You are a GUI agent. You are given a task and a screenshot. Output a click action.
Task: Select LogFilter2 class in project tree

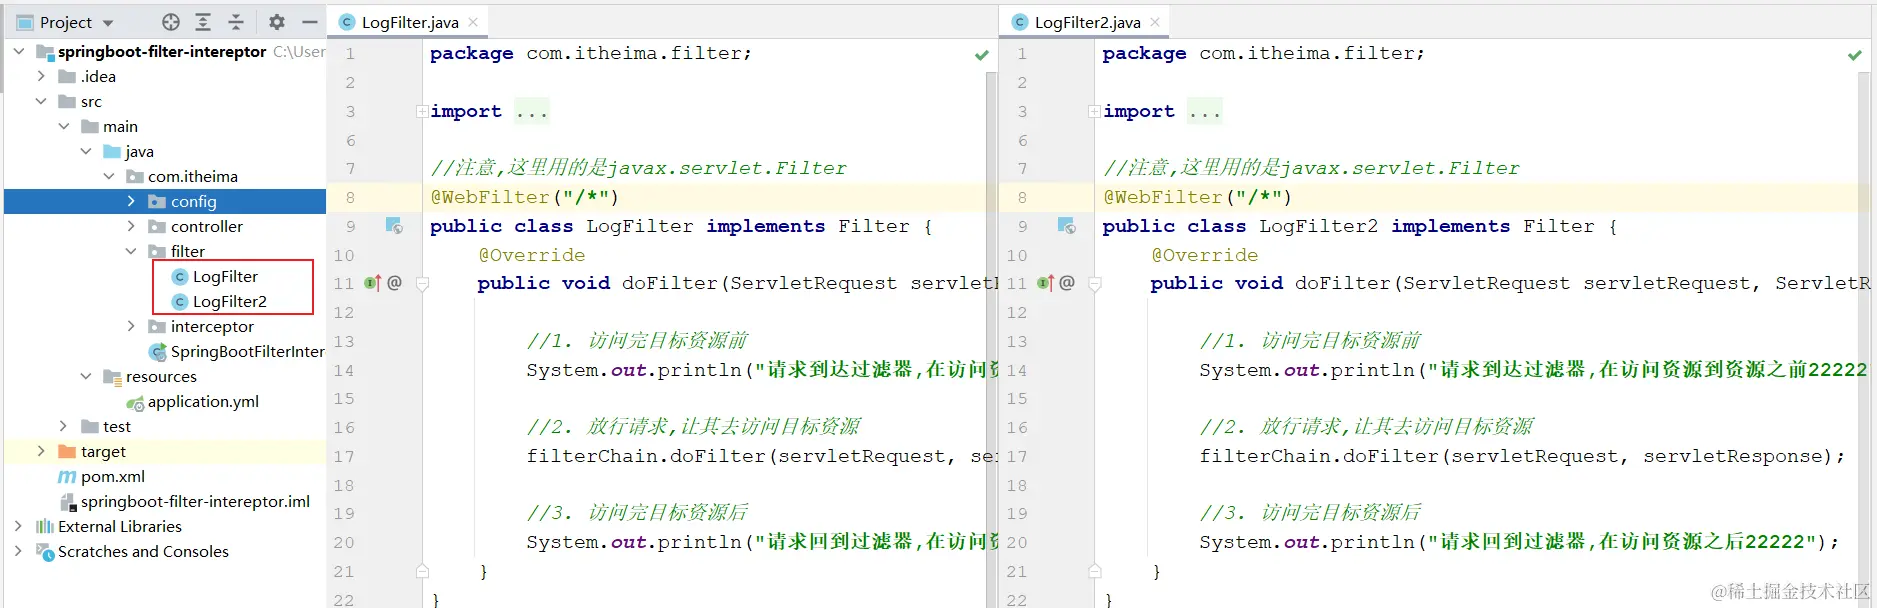point(229,301)
